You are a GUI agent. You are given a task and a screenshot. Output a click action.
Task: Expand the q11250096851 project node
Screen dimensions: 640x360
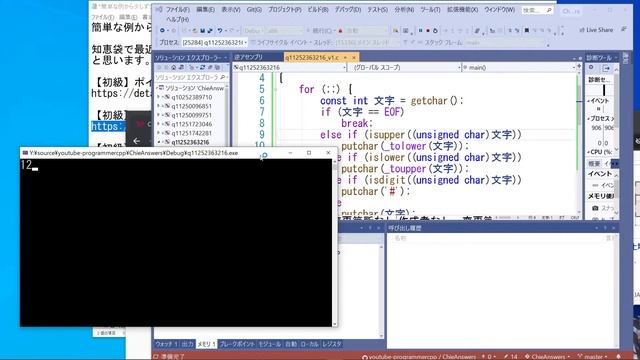point(158,106)
